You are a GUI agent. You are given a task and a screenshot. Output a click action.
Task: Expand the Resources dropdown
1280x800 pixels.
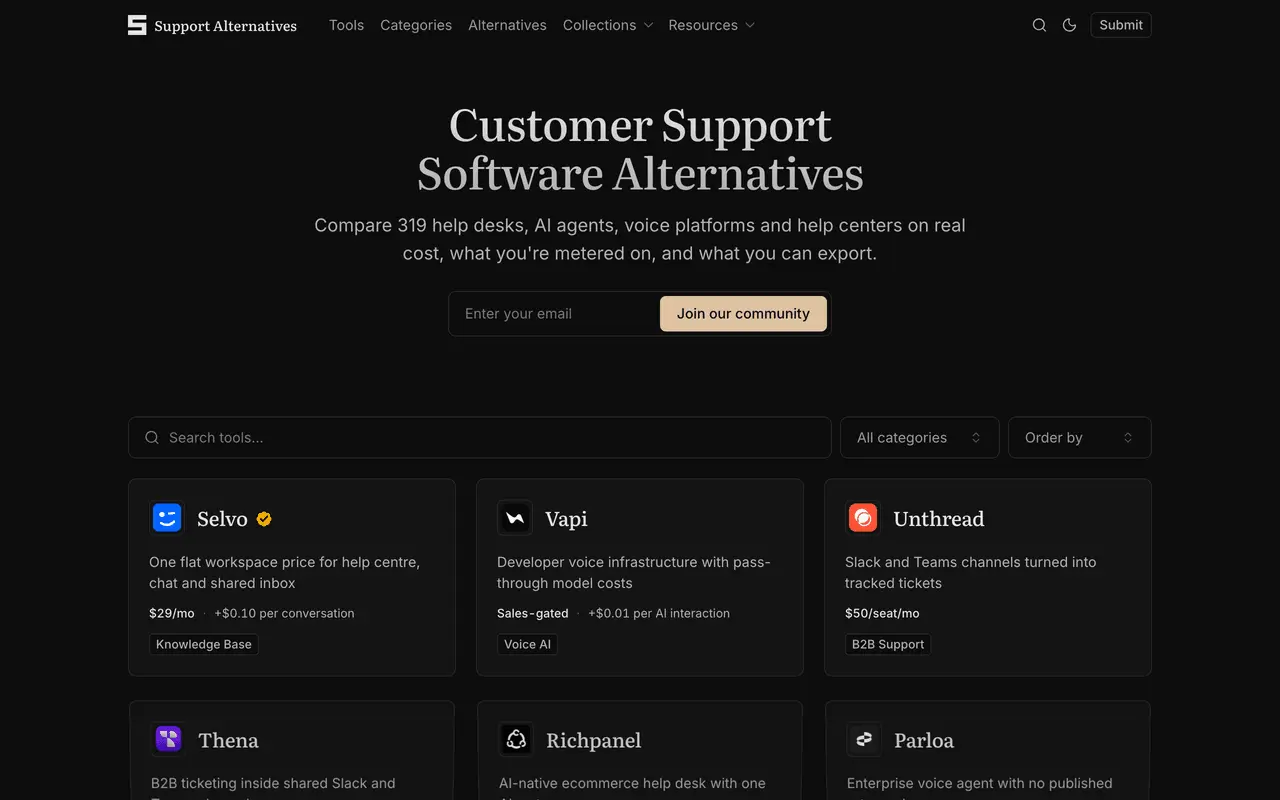pyautogui.click(x=712, y=25)
